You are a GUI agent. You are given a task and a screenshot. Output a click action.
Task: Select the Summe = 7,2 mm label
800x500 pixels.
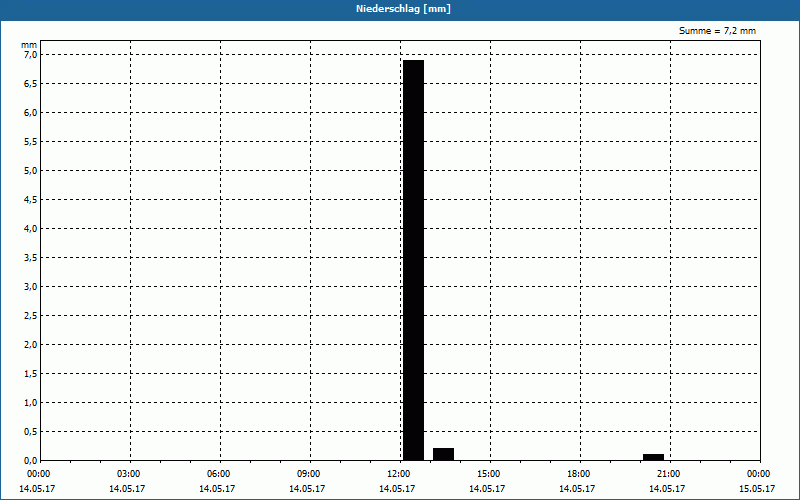pos(717,31)
